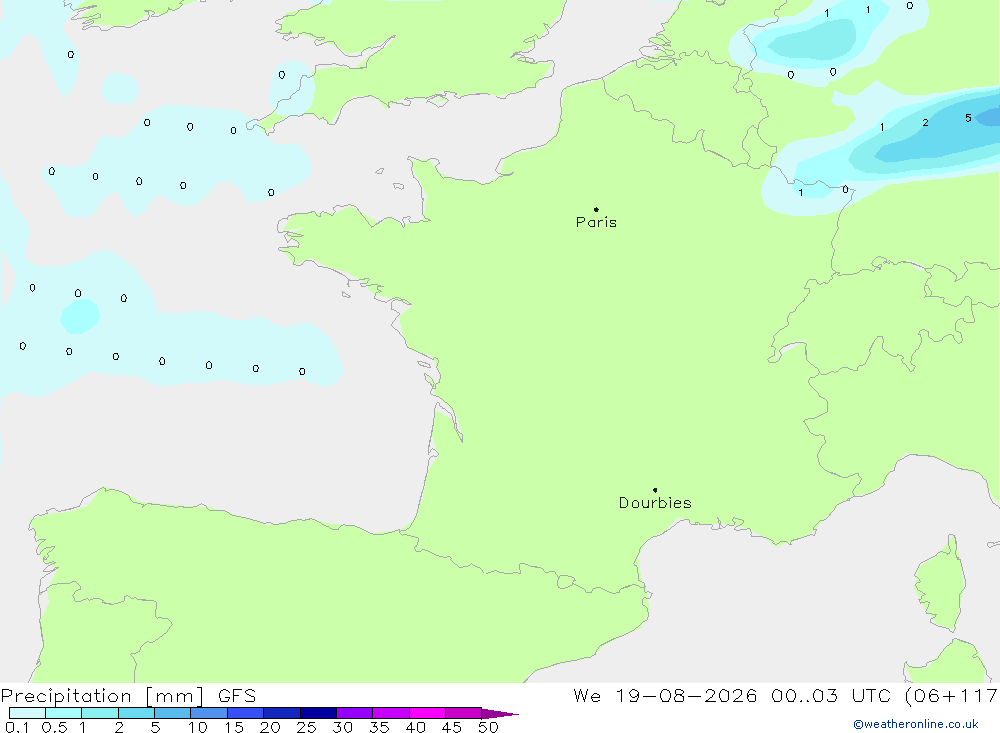
Task: Click the '15' legend scale label
Action: [234, 727]
